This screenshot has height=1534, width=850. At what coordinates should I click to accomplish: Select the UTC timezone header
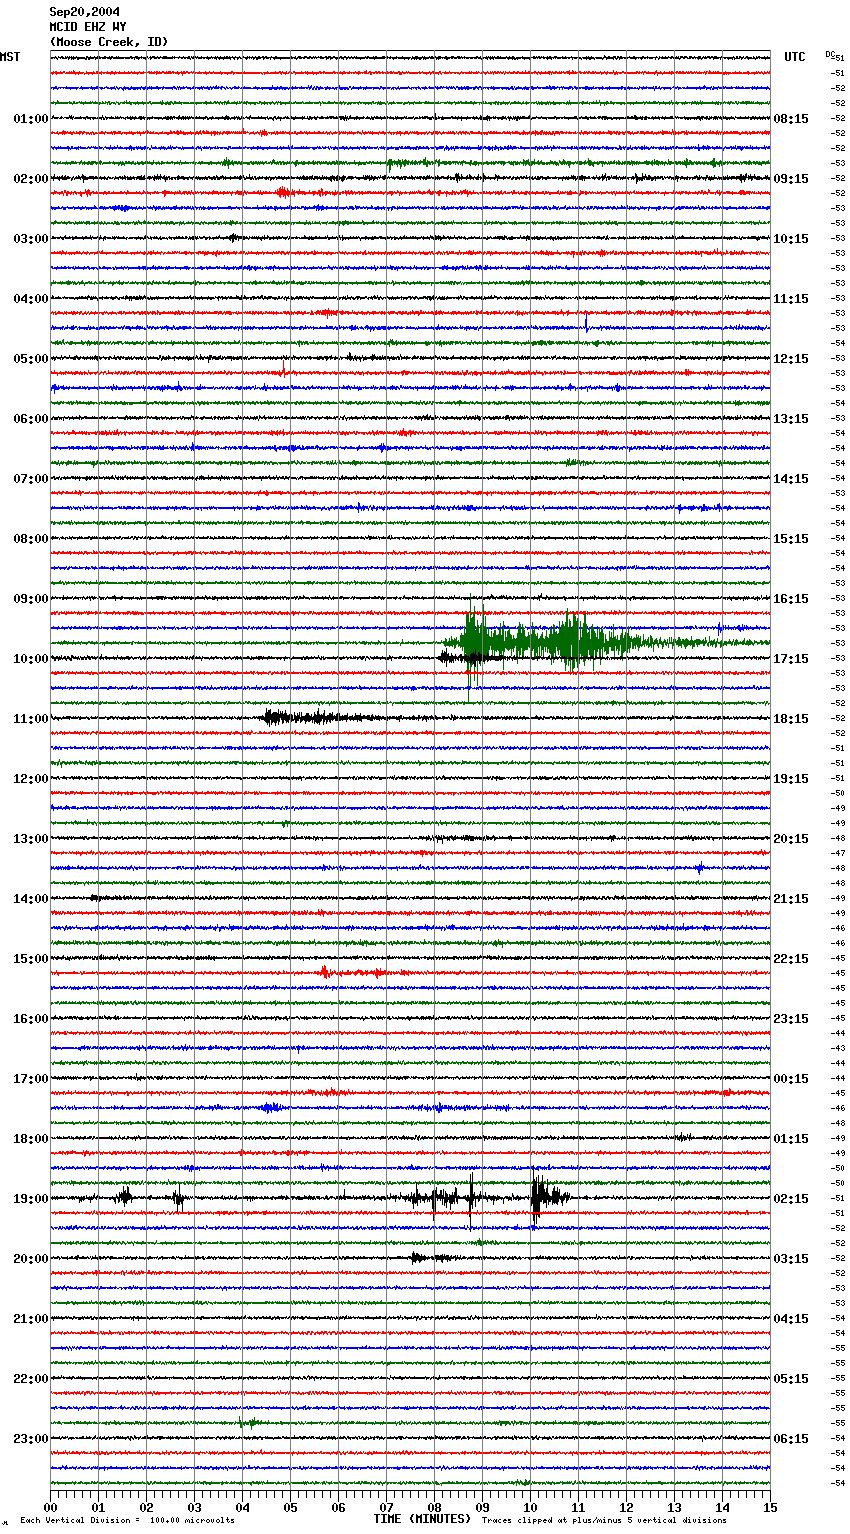point(795,57)
